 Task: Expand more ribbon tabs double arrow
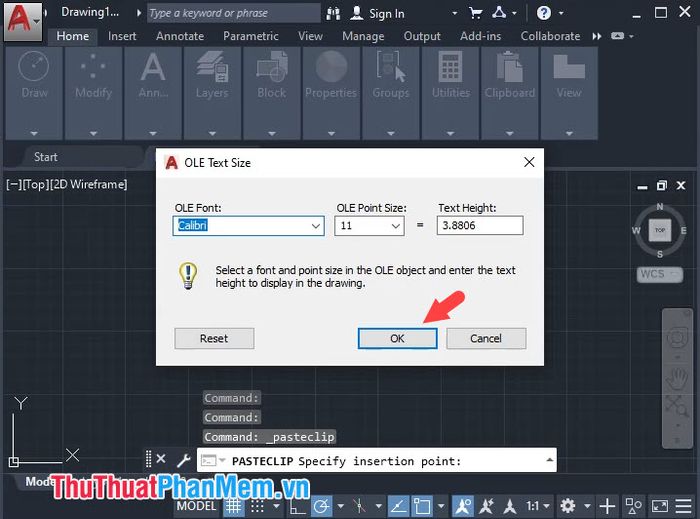[x=597, y=36]
